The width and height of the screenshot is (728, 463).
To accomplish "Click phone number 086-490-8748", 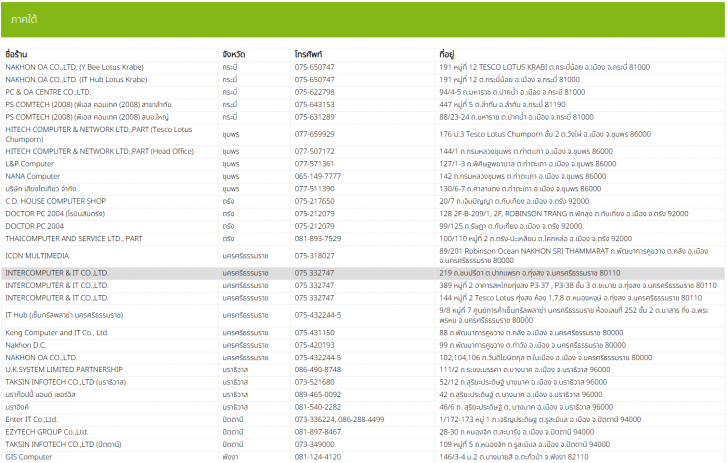I will (x=318, y=370).
